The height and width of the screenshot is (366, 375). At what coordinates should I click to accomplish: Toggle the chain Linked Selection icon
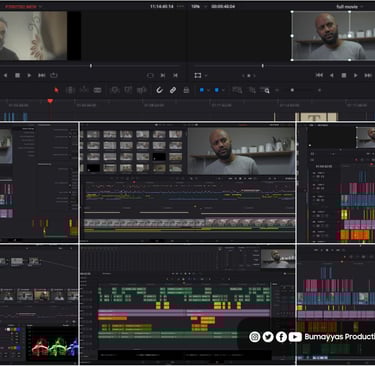(173, 90)
